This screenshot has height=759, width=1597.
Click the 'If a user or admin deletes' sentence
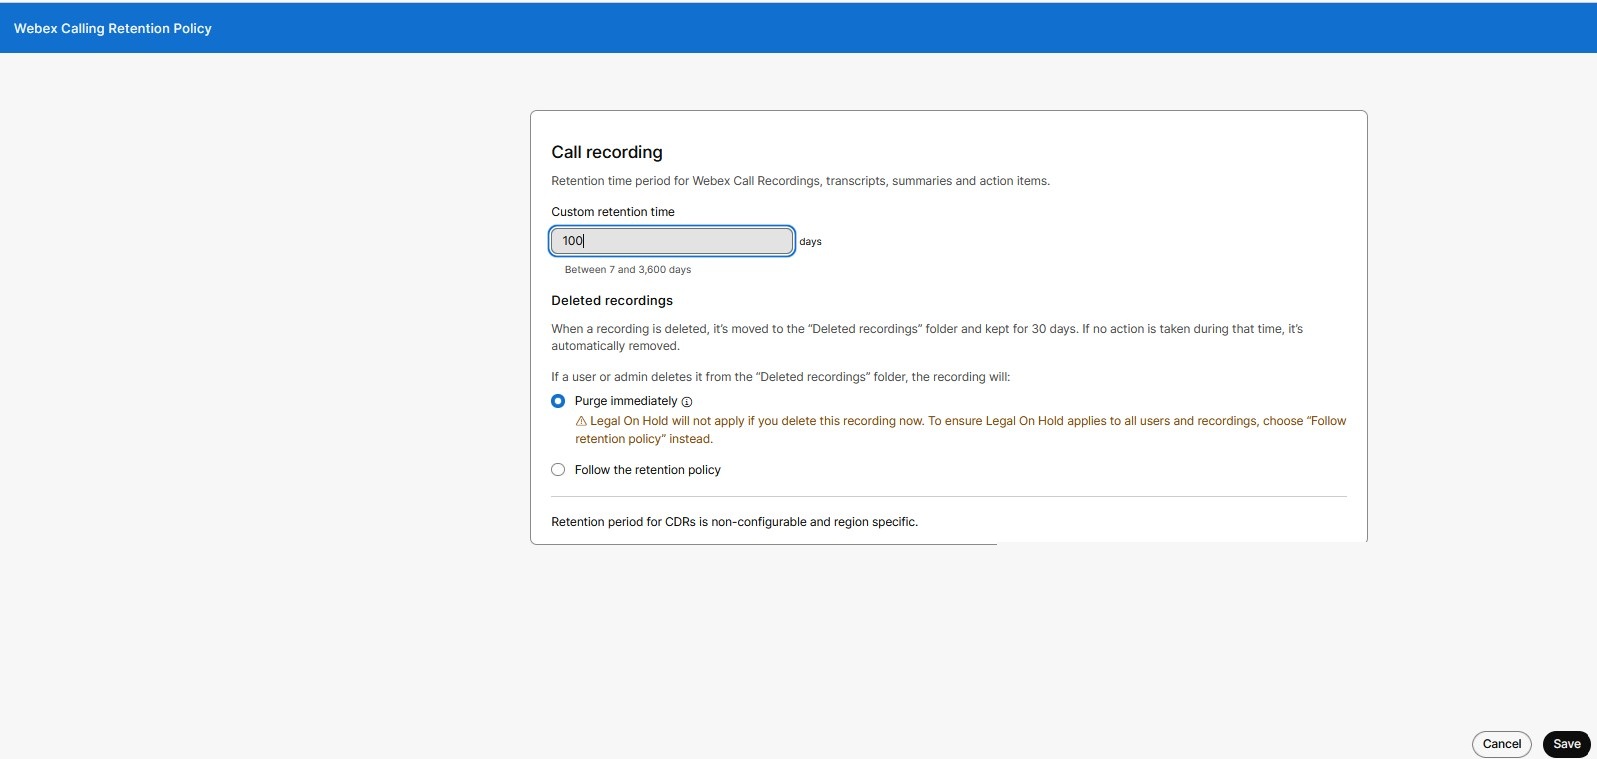coord(781,377)
